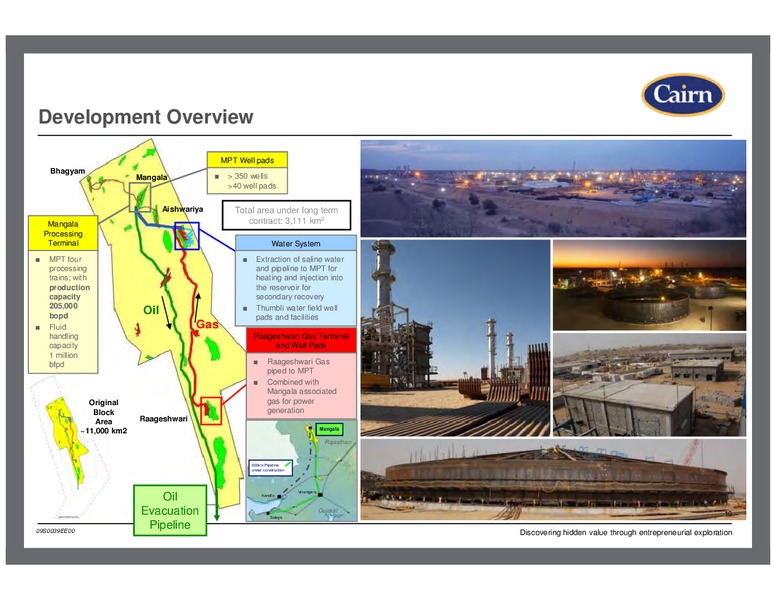Click the red 'Gas' pipeline label
Screen dimensions: 776x600
[x=207, y=324]
